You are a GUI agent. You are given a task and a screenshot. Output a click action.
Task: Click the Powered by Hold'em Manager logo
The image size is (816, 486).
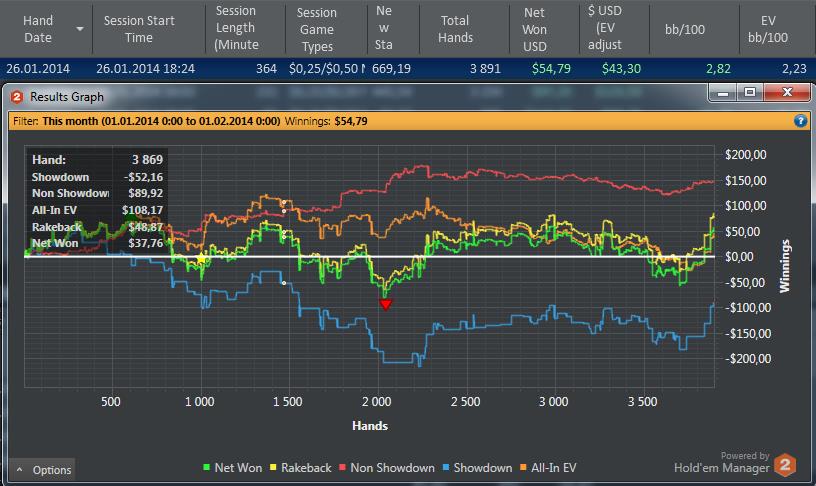point(735,463)
